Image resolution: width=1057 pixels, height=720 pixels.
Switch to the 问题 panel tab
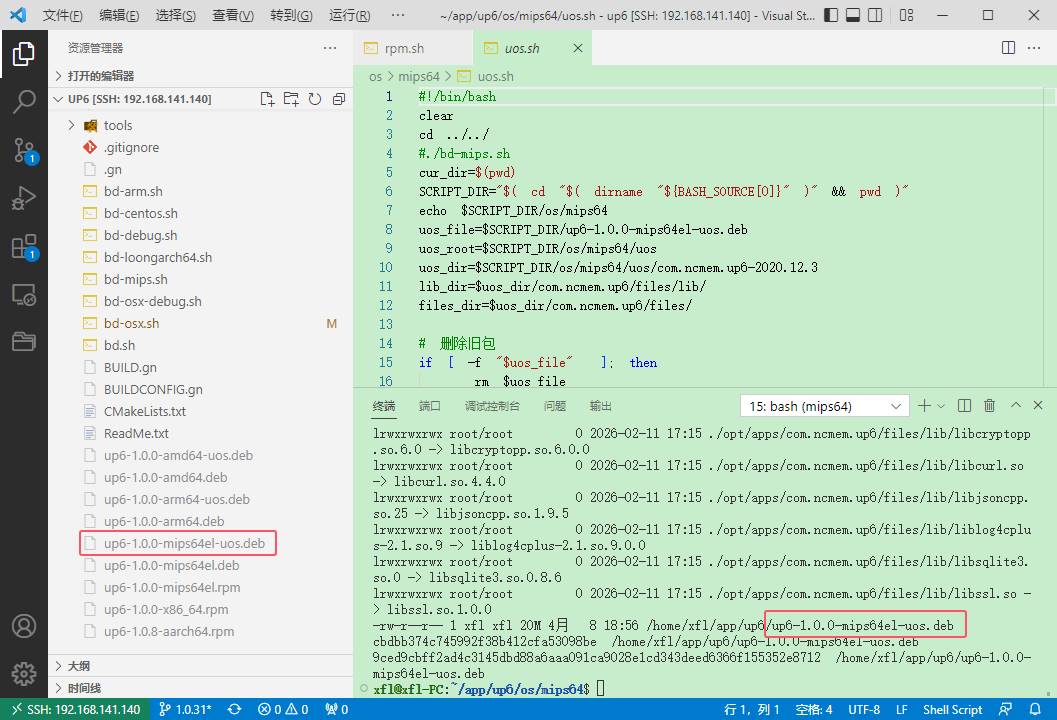tap(554, 406)
